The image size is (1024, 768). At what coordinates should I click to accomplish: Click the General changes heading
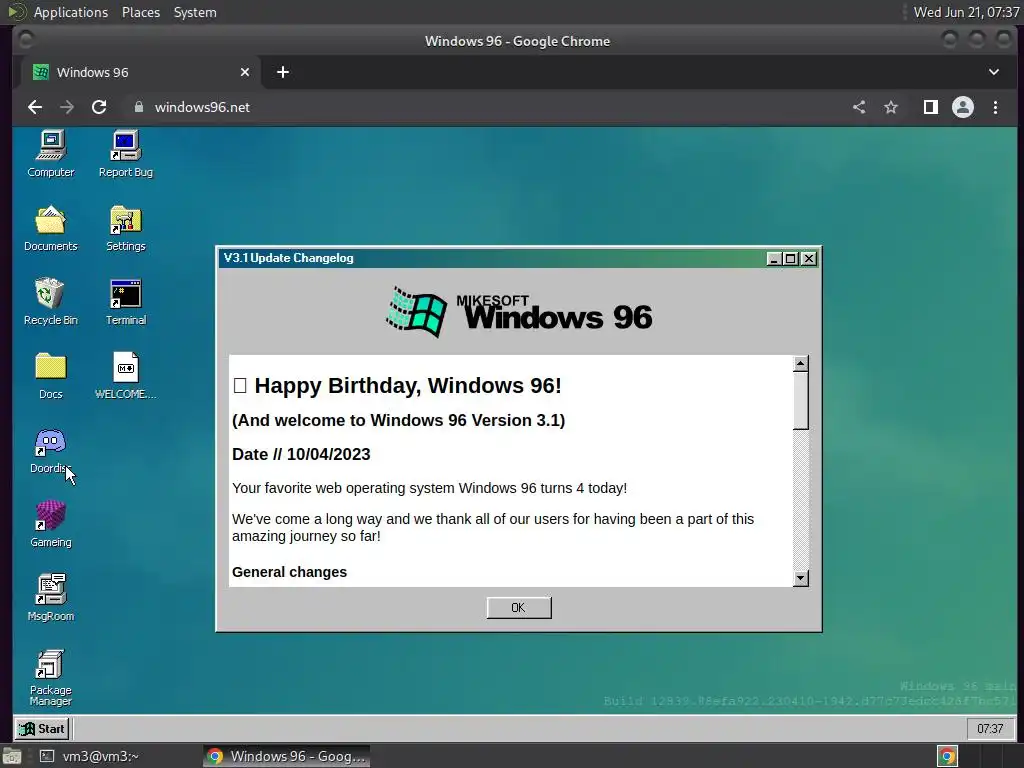coord(289,572)
